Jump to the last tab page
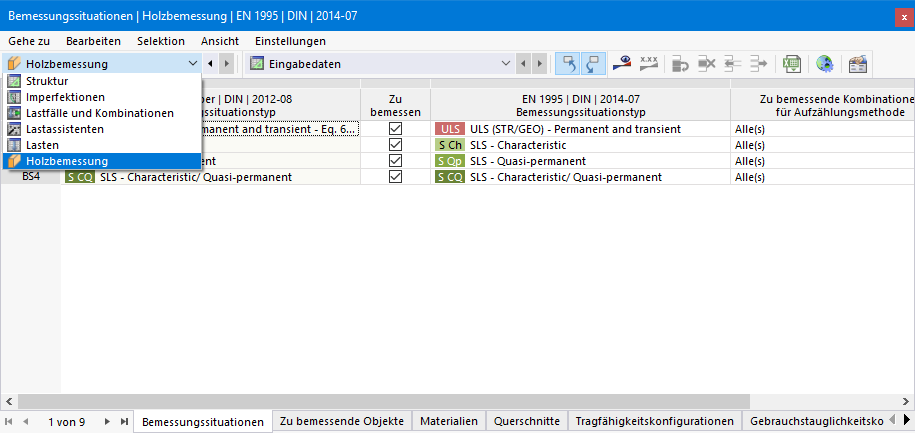 [x=124, y=421]
